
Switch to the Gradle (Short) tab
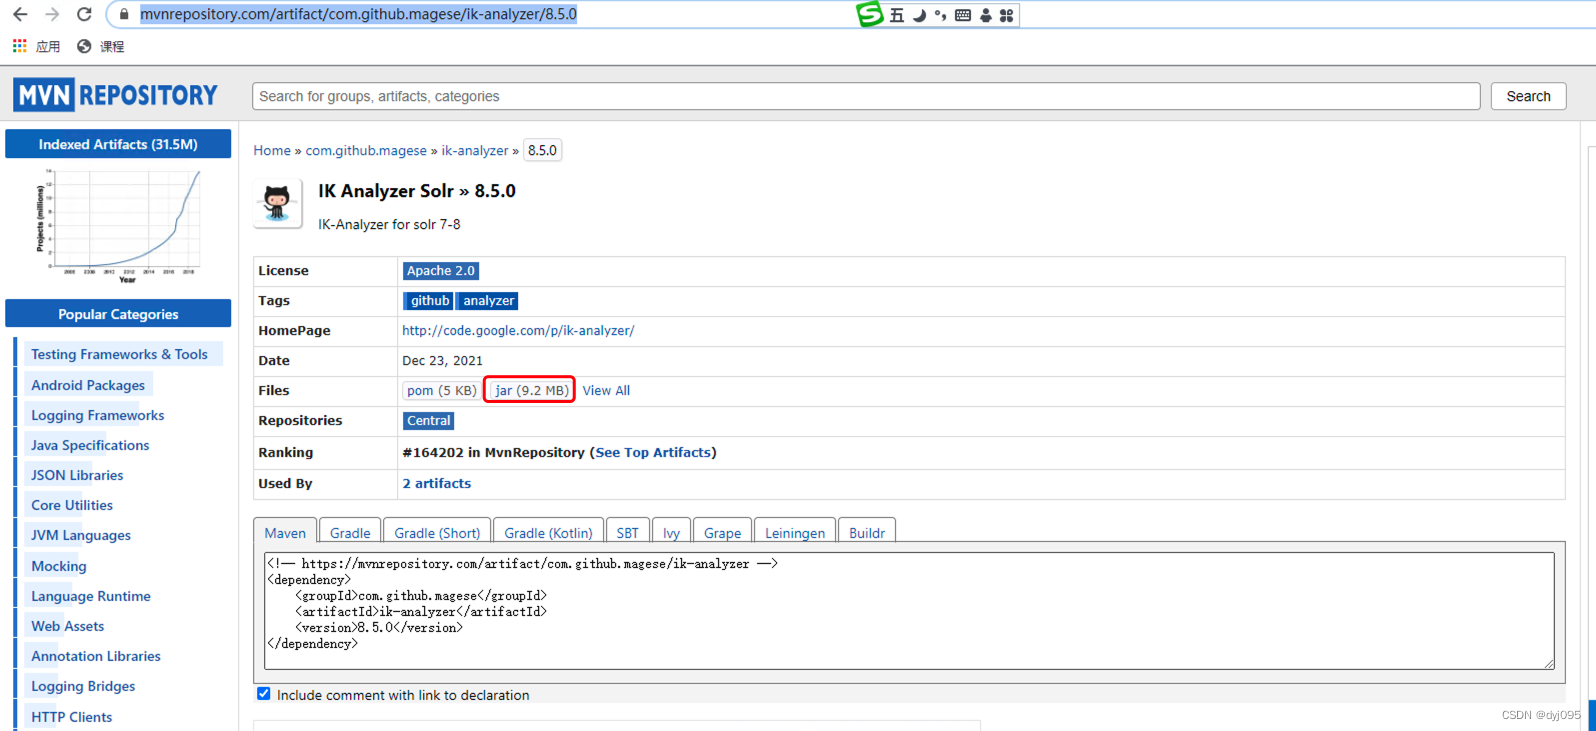coord(437,532)
